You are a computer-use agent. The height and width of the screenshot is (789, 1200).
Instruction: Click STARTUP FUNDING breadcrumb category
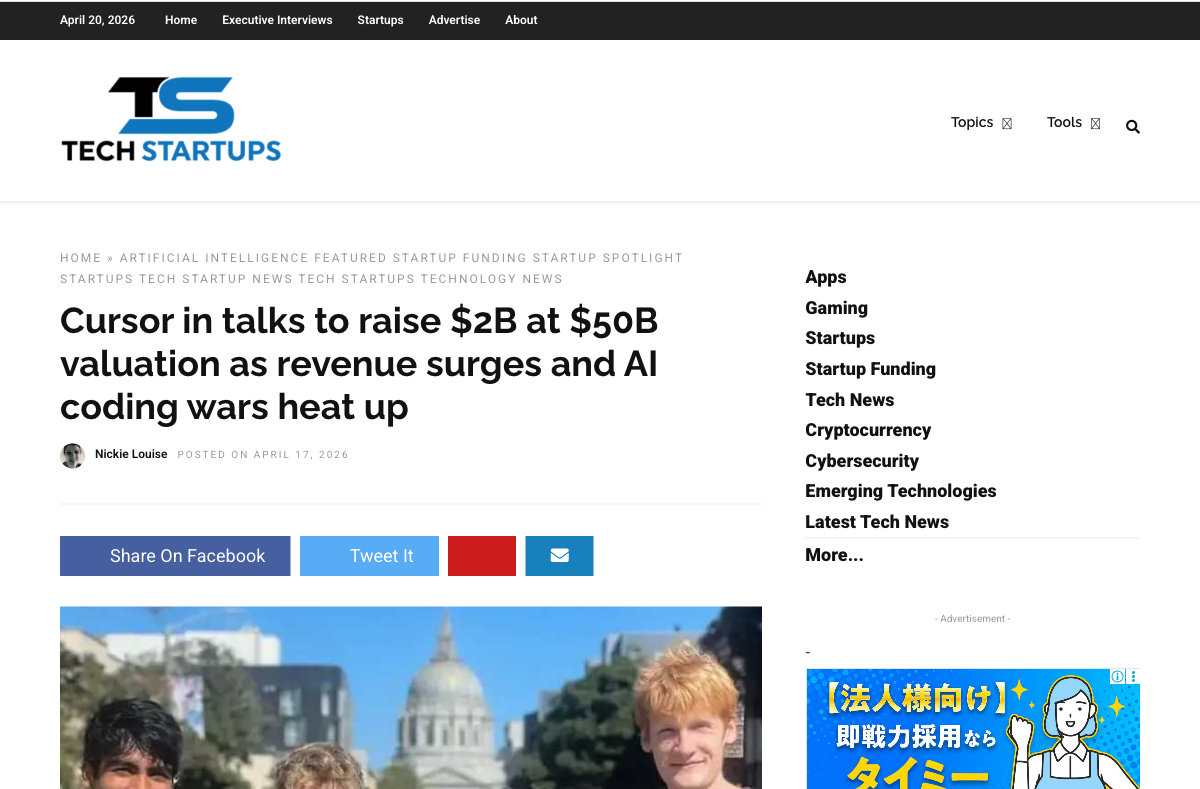pos(460,258)
